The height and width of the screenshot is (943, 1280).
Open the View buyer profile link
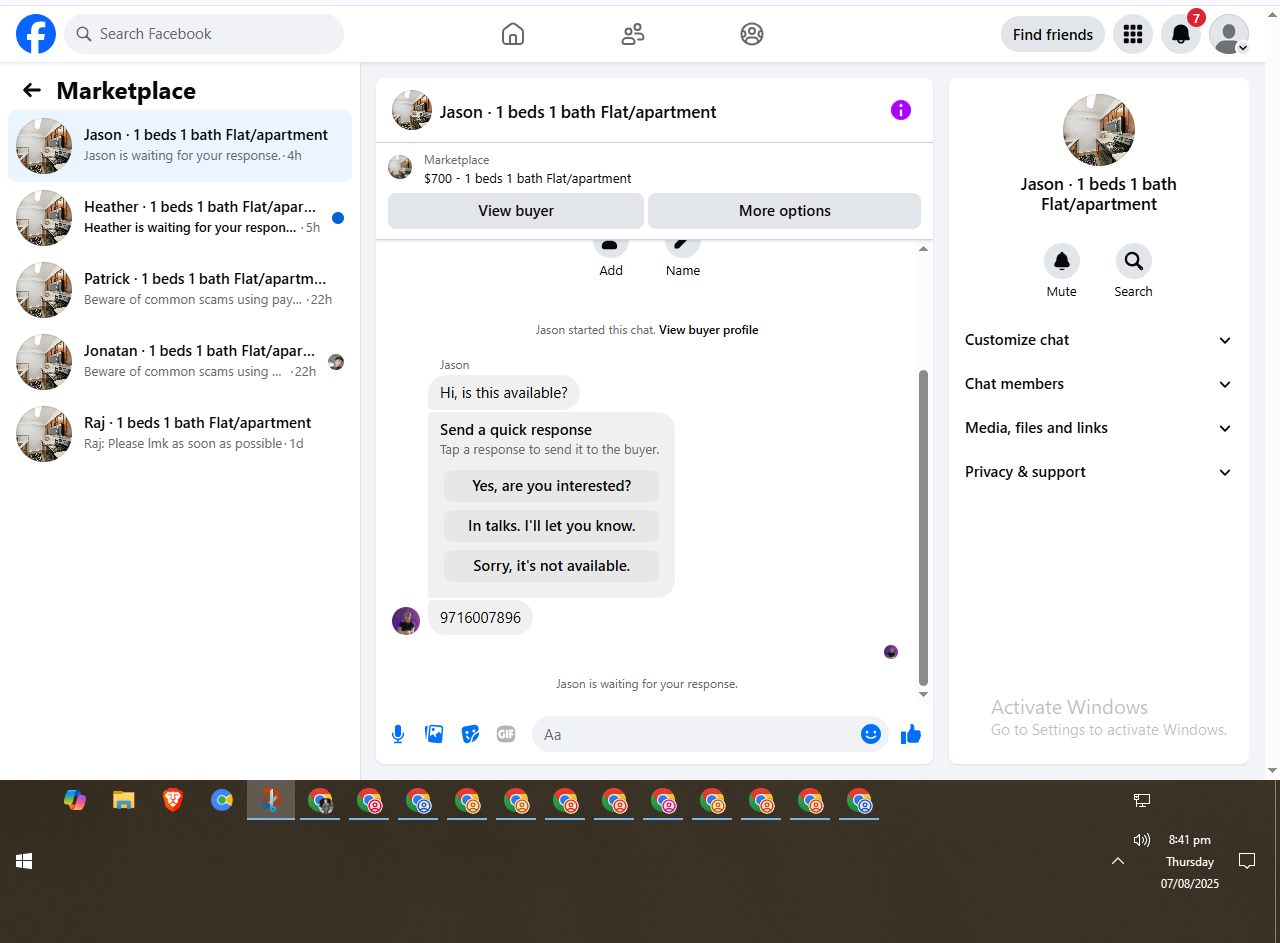pyautogui.click(x=708, y=330)
